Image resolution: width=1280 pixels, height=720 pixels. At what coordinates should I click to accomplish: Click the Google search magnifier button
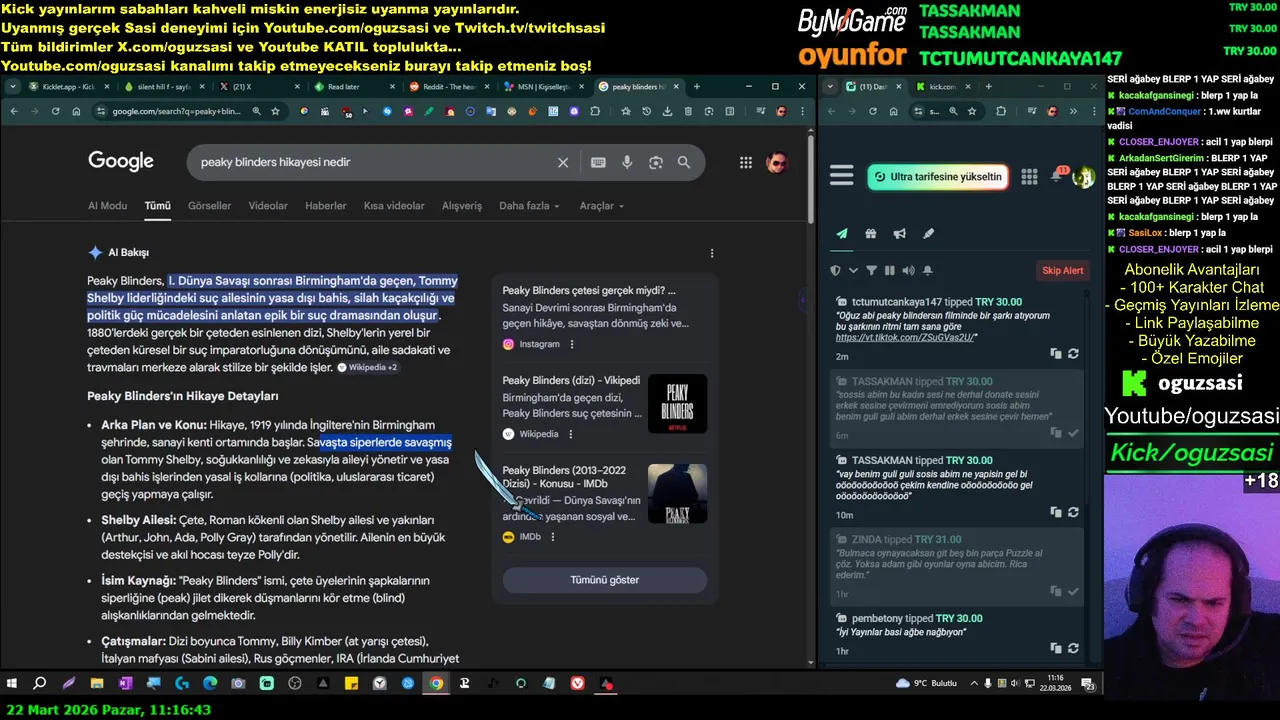pos(684,162)
